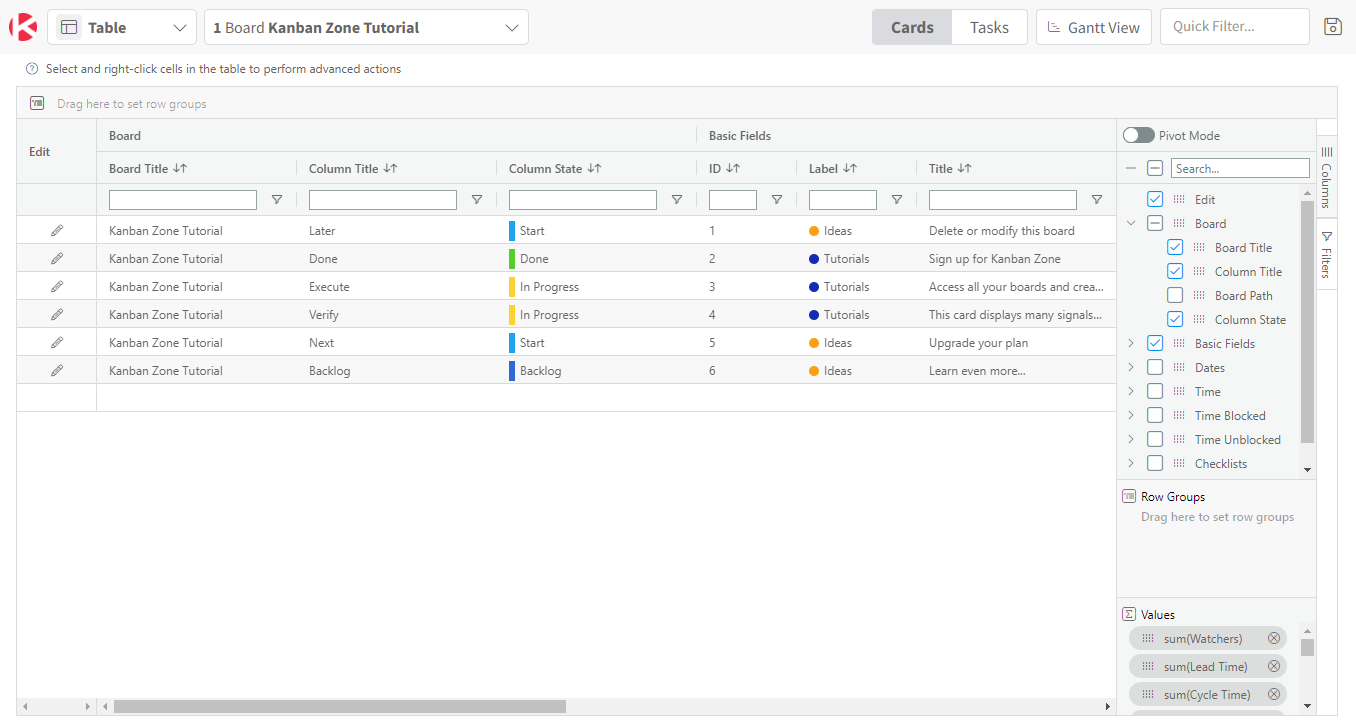1356x724 pixels.
Task: Collapse the Board group in columns panel
Action: tap(1131, 223)
